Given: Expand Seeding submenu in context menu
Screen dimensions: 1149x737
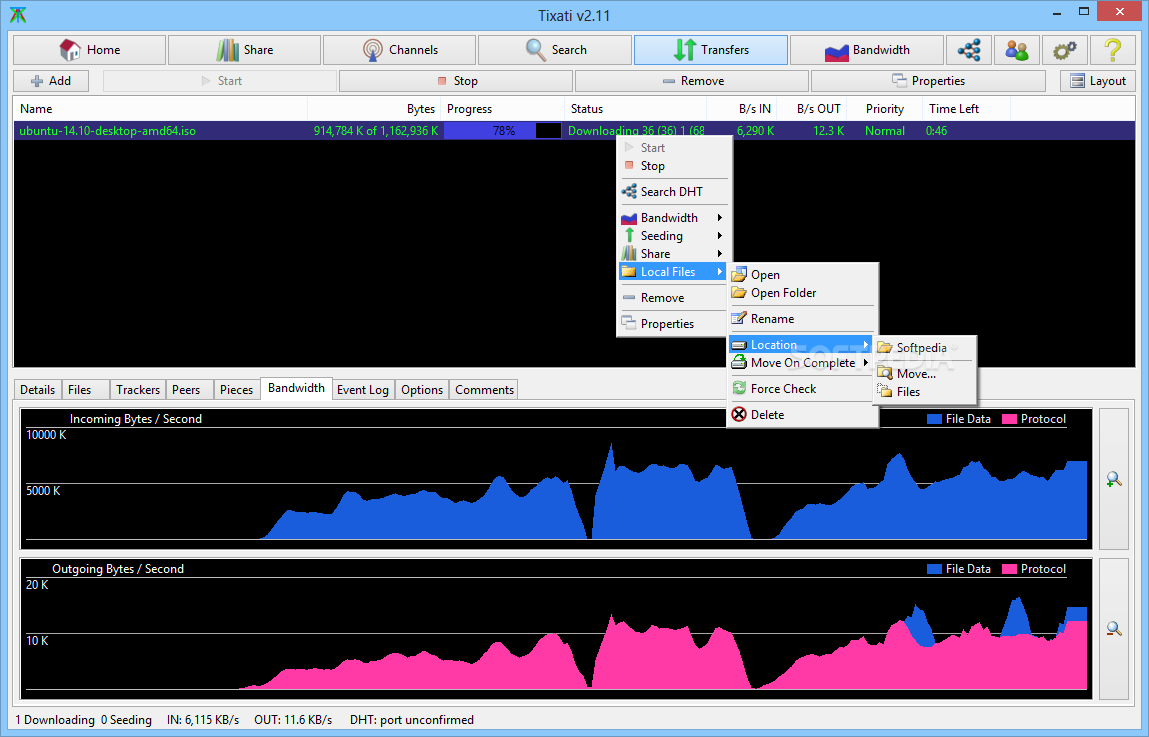Looking at the screenshot, I should pos(674,236).
